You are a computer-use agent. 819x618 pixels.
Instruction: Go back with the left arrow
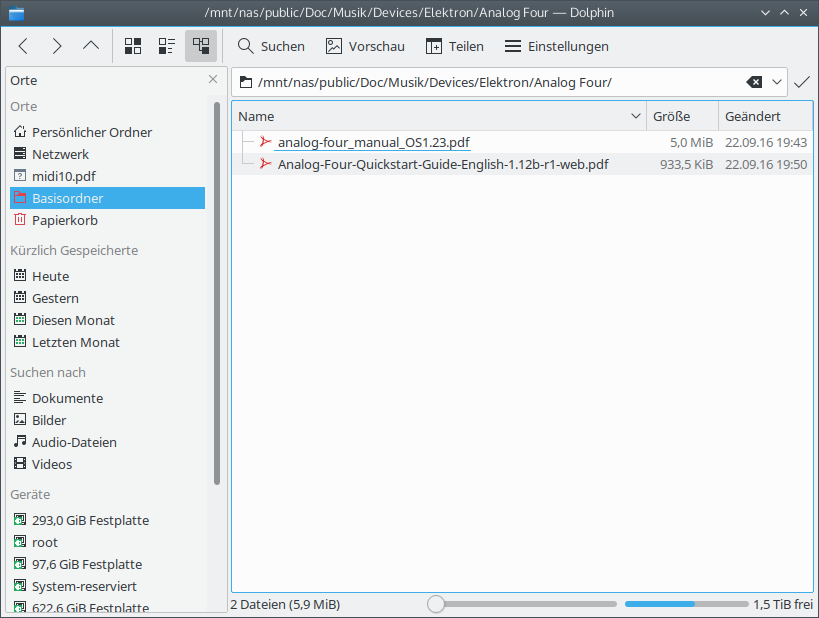[x=24, y=46]
